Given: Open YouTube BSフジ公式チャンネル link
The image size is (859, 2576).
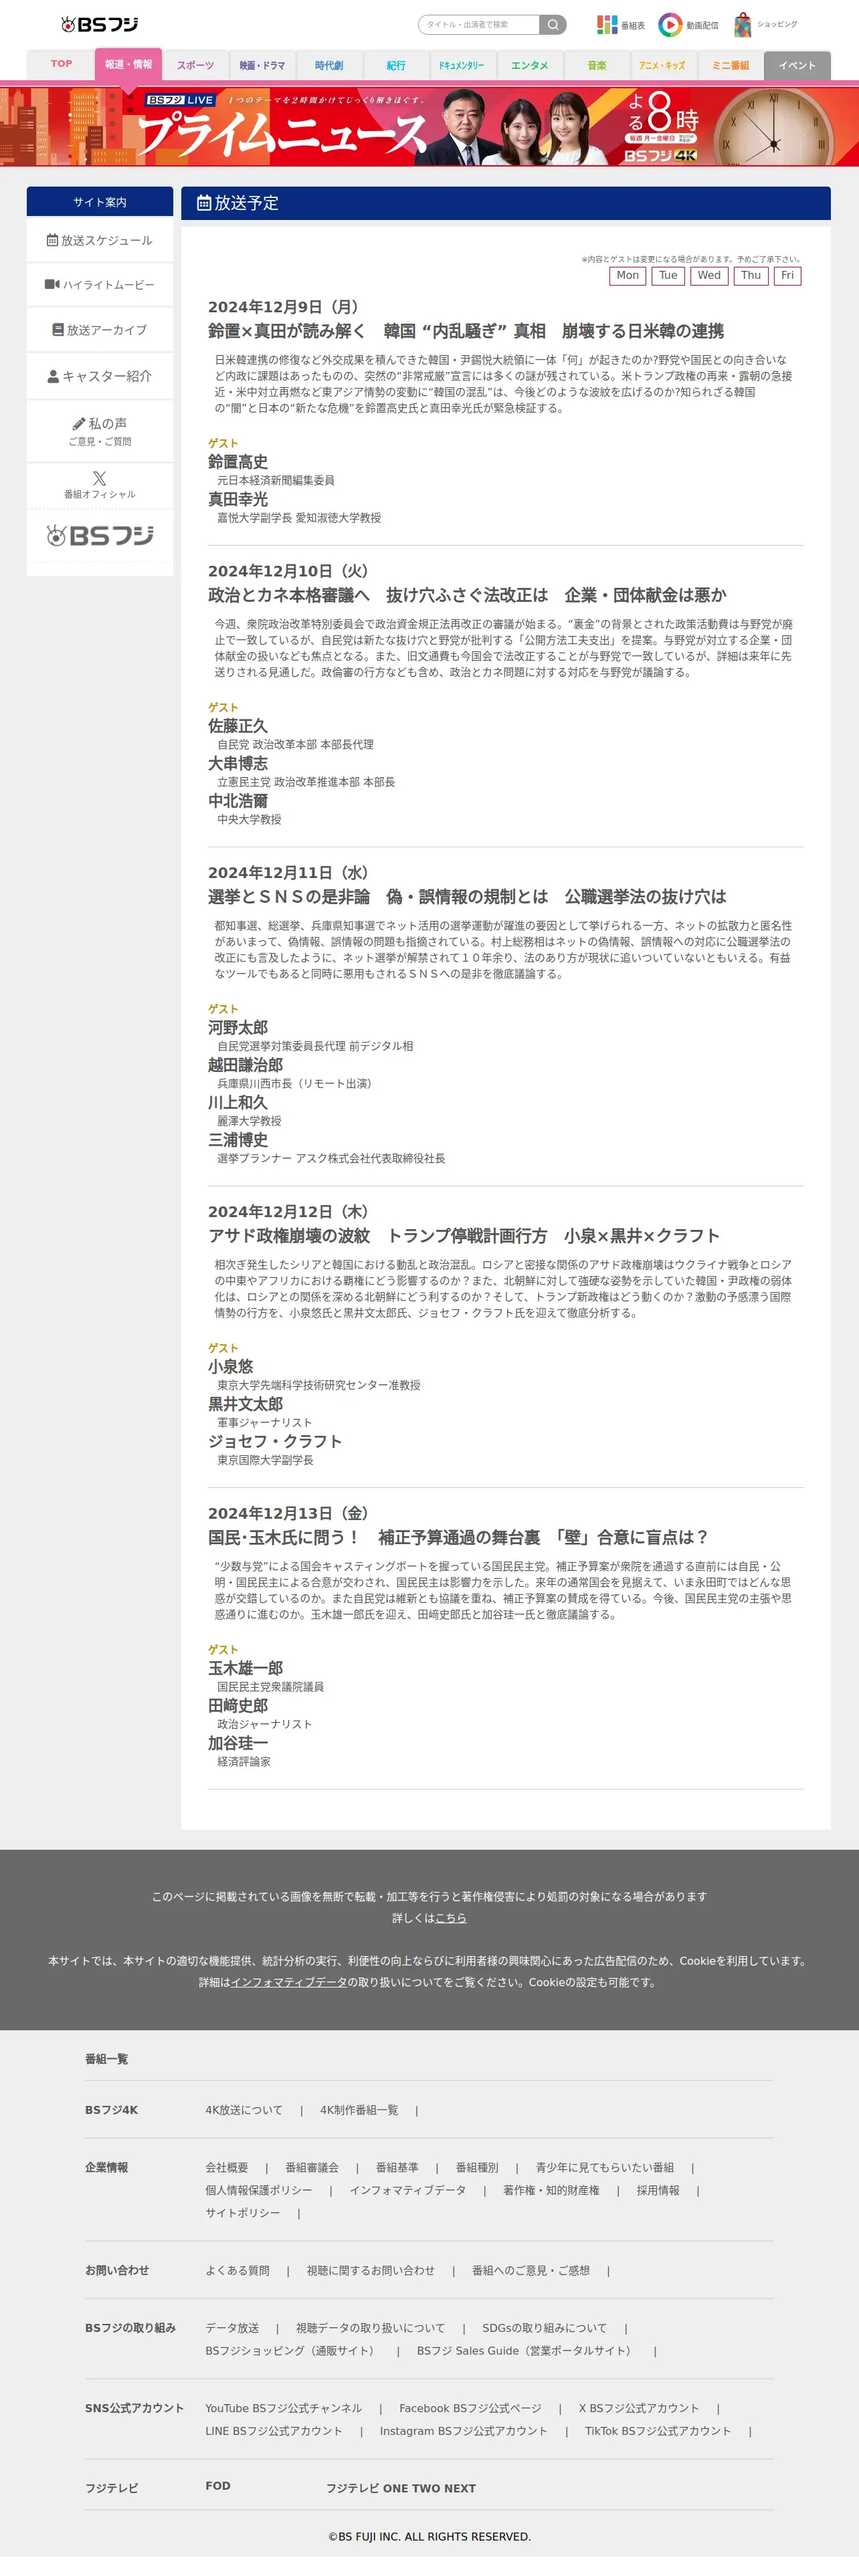Looking at the screenshot, I should coord(284,2408).
